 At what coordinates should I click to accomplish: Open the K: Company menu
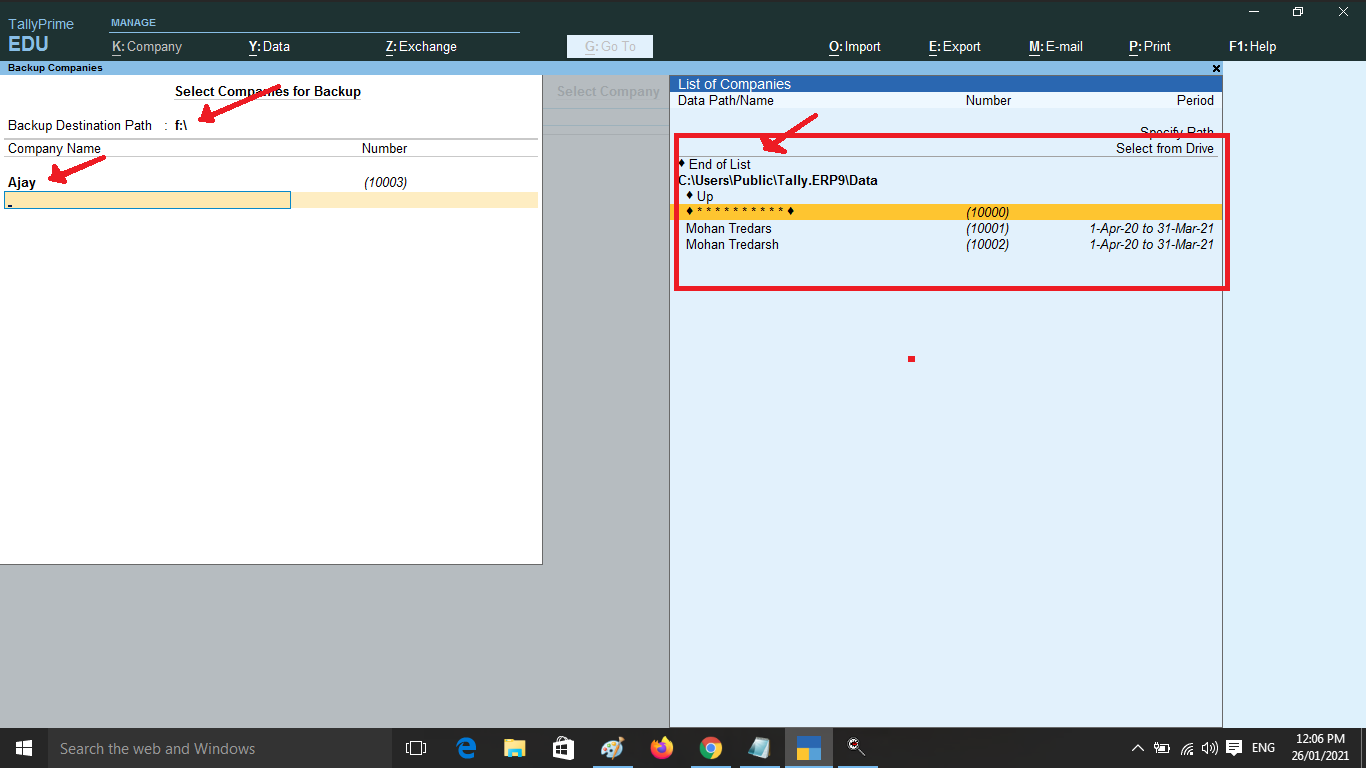point(147,46)
